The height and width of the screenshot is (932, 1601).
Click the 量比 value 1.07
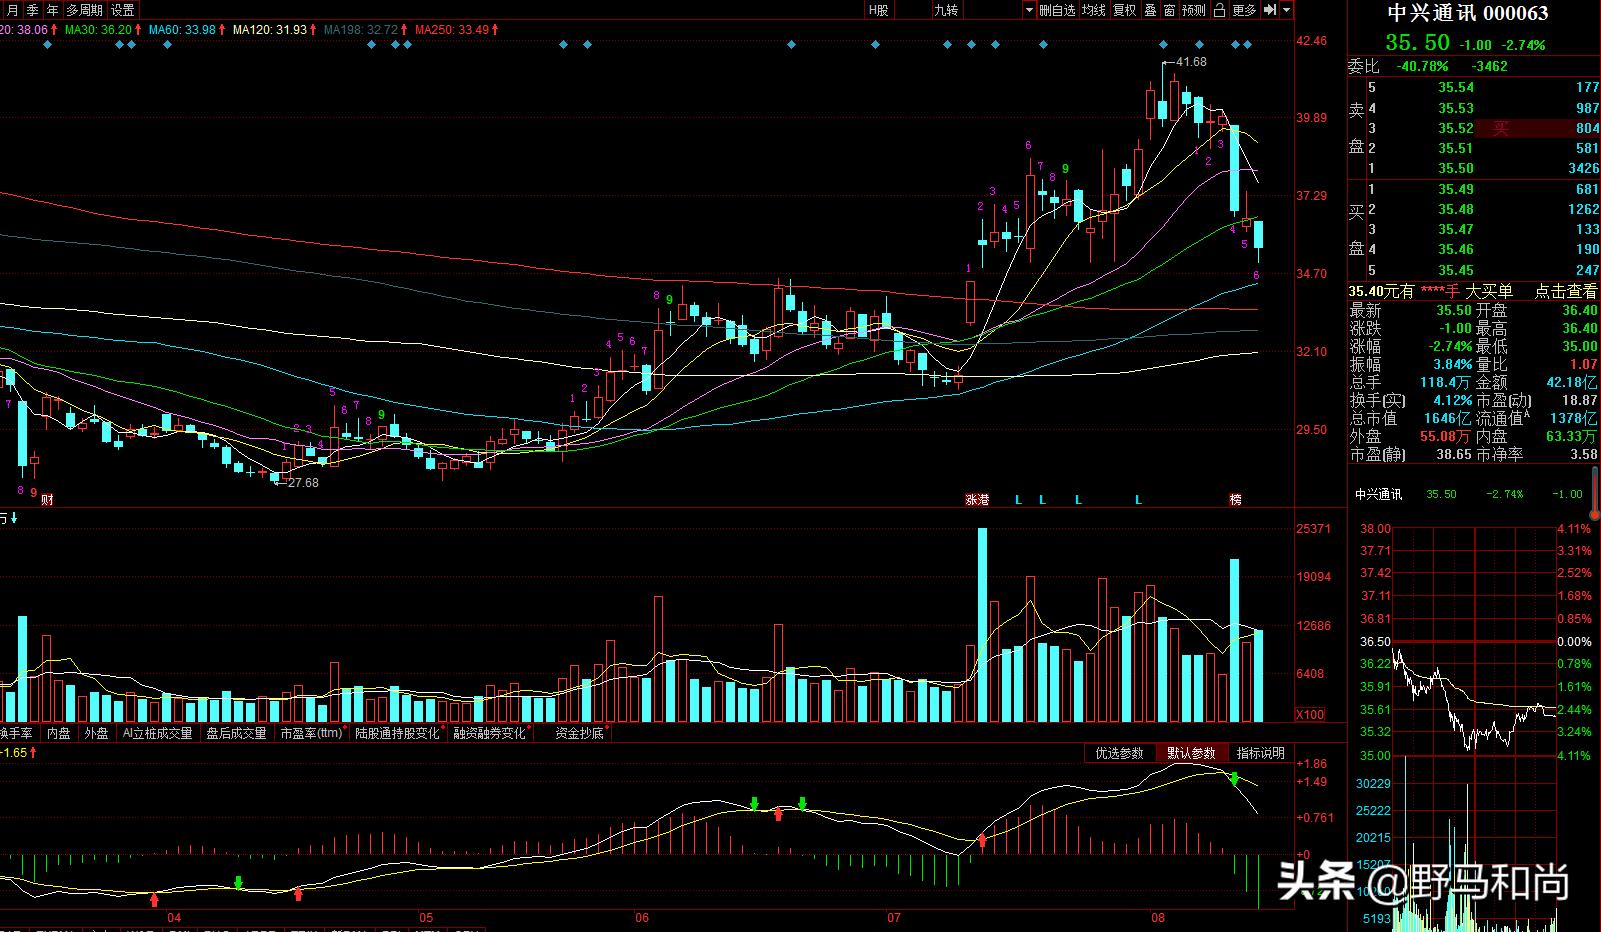[1583, 364]
